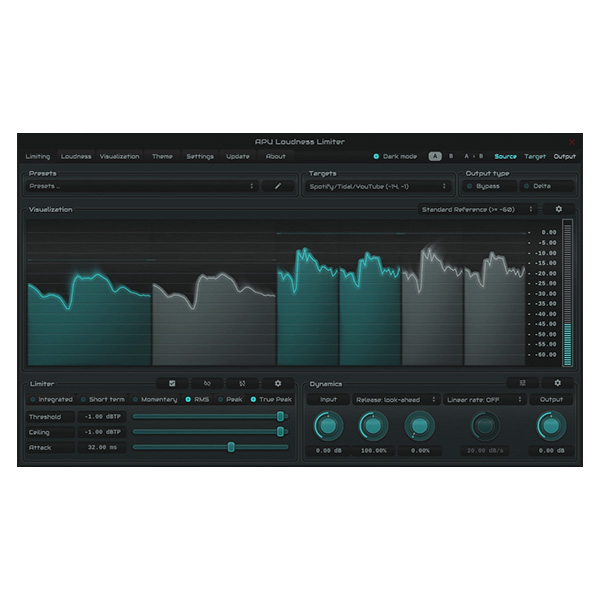Open the Linear rate: OFF dropdown
The height and width of the screenshot is (600, 600).
pyautogui.click(x=484, y=399)
